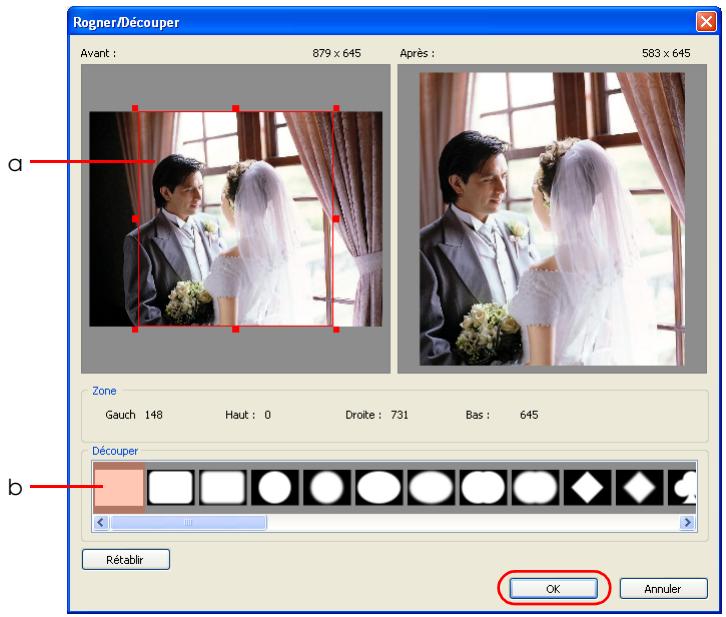Choose the soft-edged rounded-rectangle cutout shape
726x617 pixels.
223,487
